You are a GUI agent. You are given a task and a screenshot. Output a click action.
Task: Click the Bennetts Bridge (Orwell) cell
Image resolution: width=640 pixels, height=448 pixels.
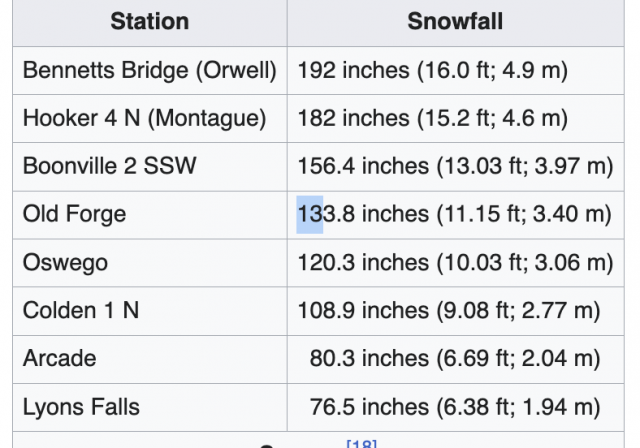(x=149, y=71)
